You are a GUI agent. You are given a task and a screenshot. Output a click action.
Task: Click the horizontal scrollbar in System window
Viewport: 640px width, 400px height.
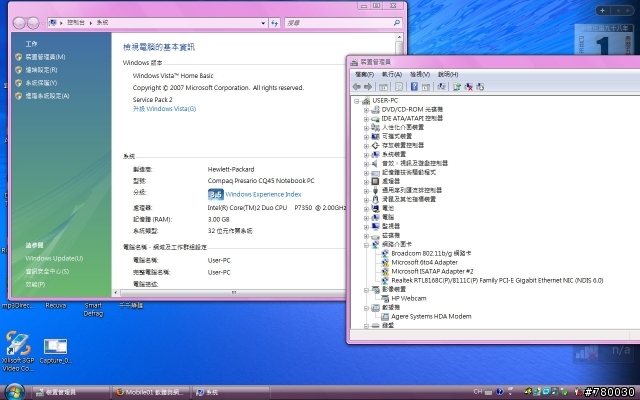(233, 293)
